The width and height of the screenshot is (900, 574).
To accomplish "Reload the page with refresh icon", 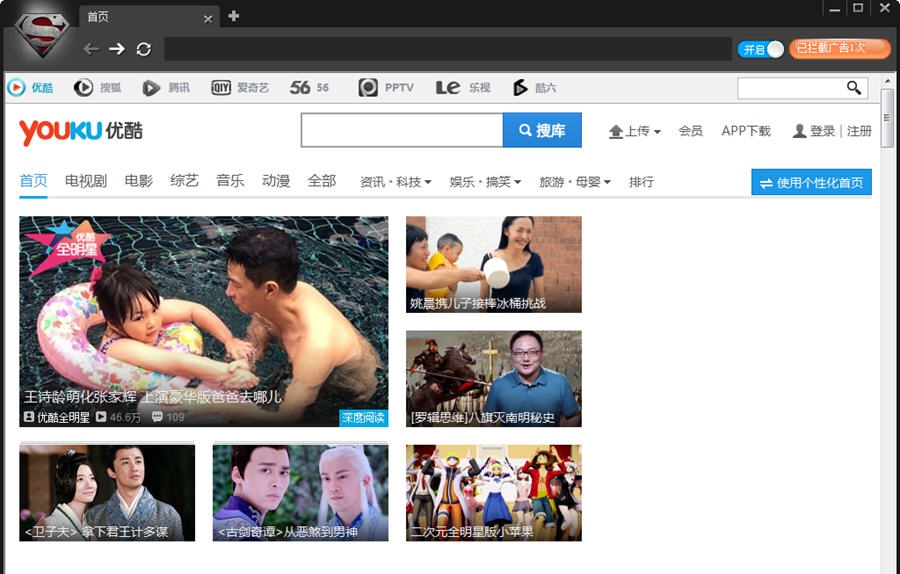I will click(x=143, y=49).
